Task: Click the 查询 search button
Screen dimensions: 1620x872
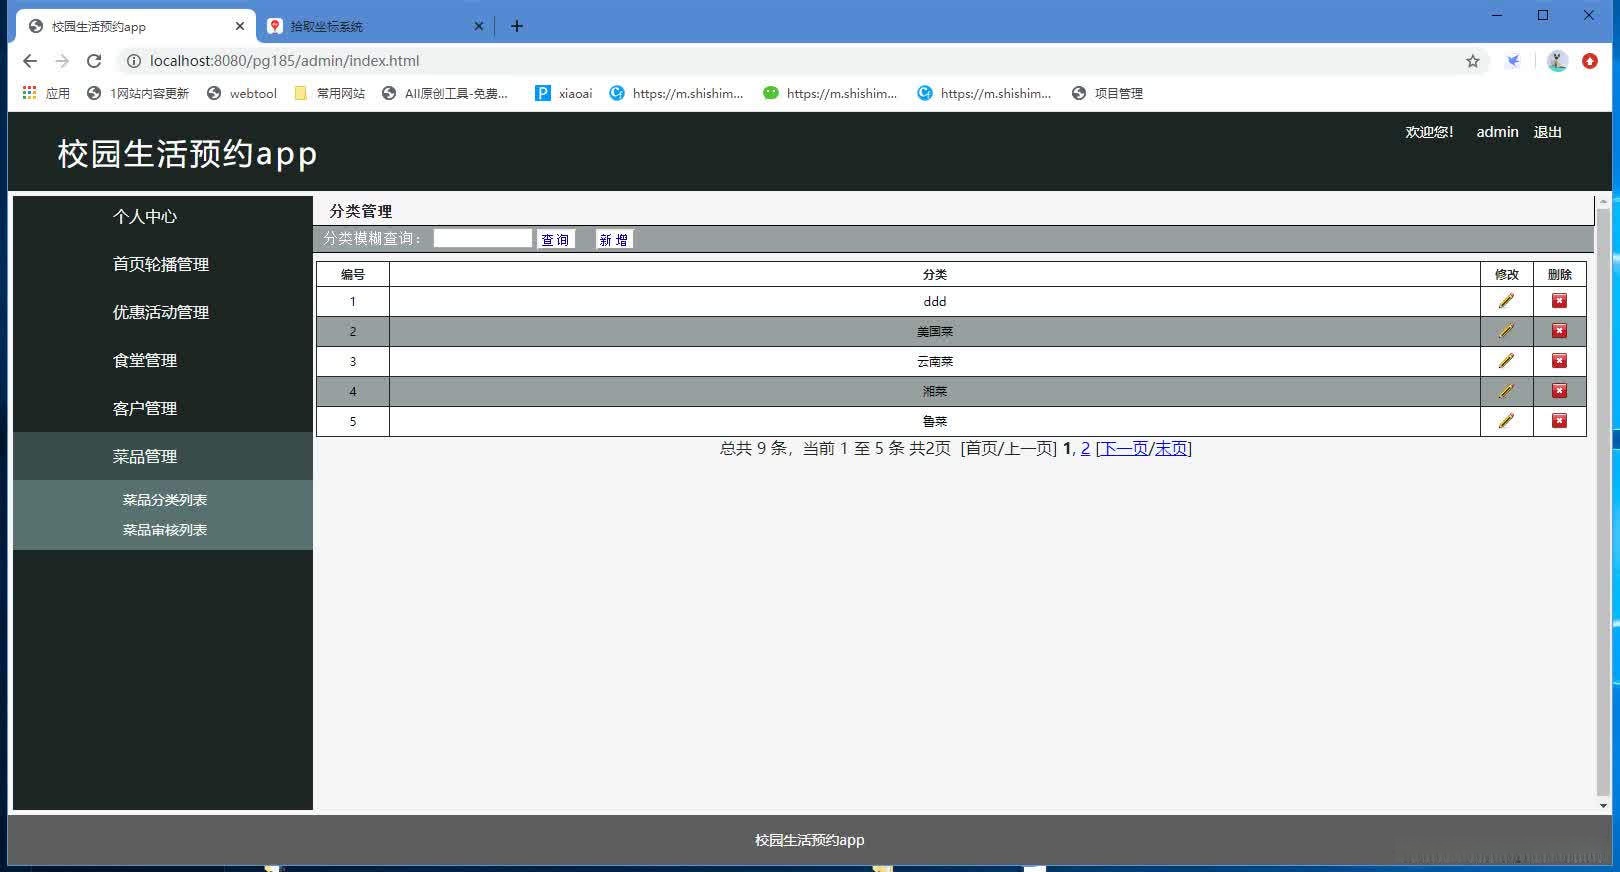Action: click(555, 239)
